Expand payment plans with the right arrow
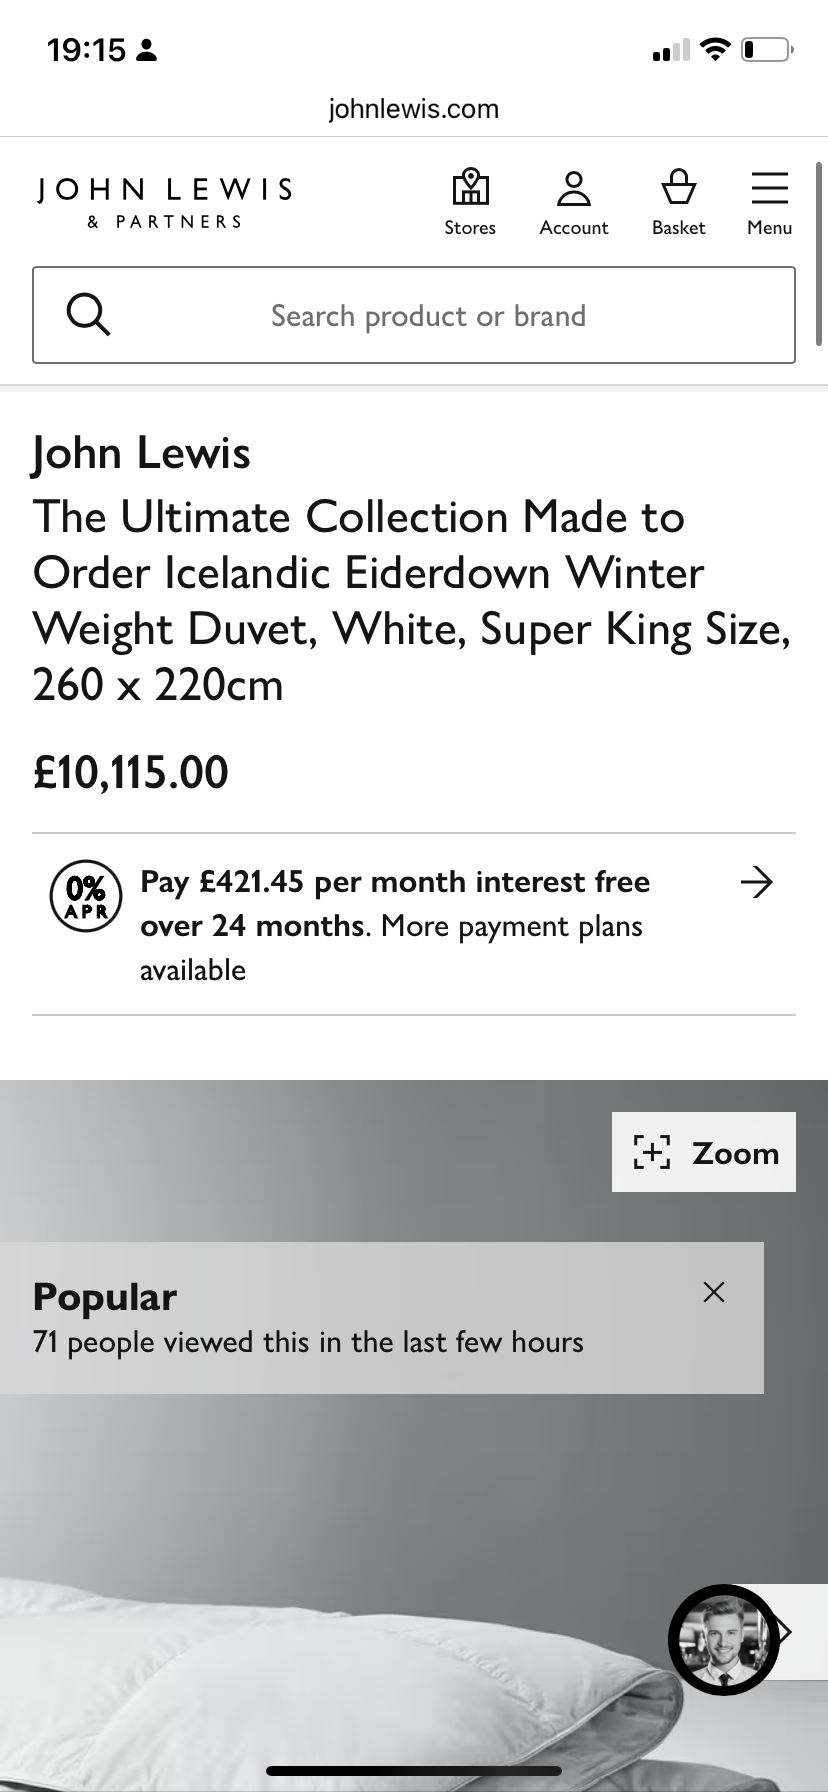The width and height of the screenshot is (828, 1792). (x=756, y=882)
